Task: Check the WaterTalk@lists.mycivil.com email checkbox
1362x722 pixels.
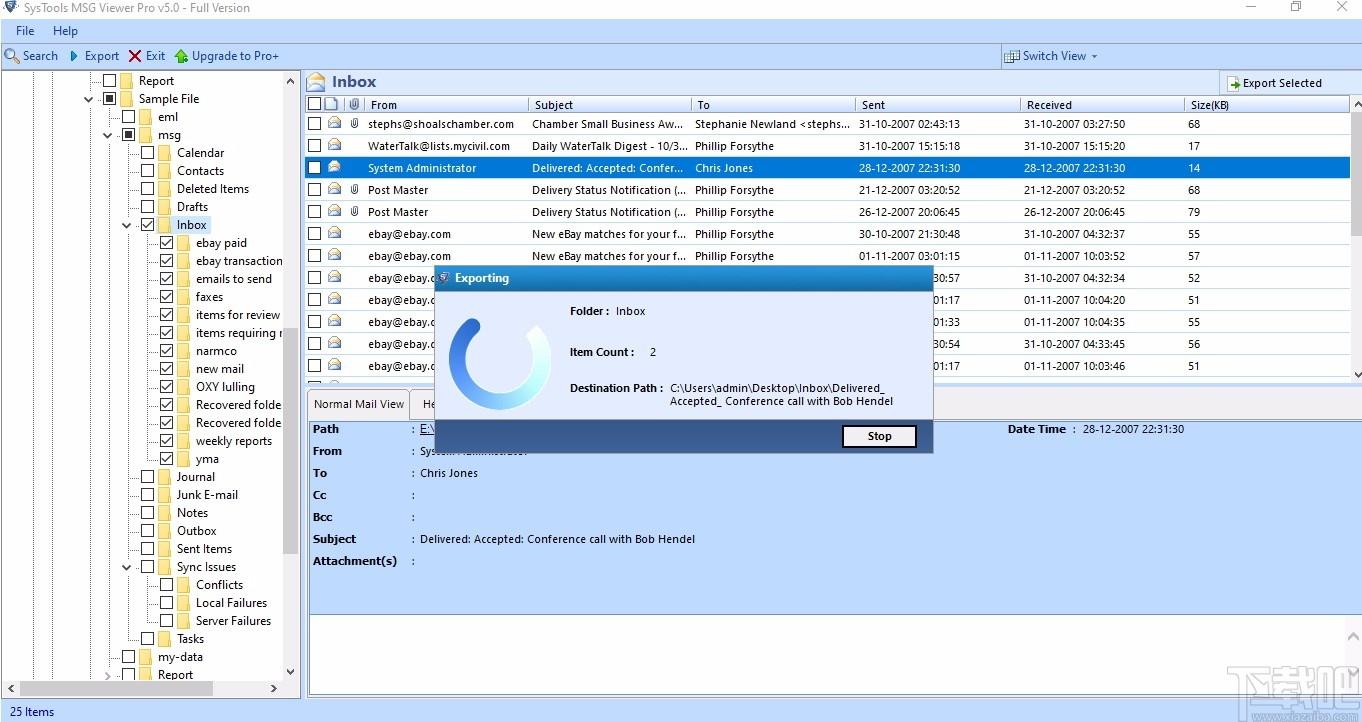Action: click(314, 146)
